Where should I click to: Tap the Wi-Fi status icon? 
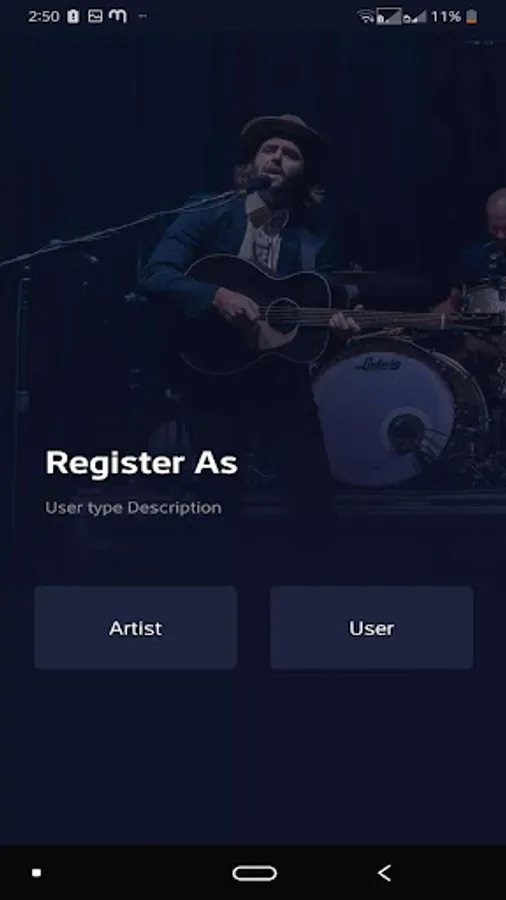click(x=365, y=17)
